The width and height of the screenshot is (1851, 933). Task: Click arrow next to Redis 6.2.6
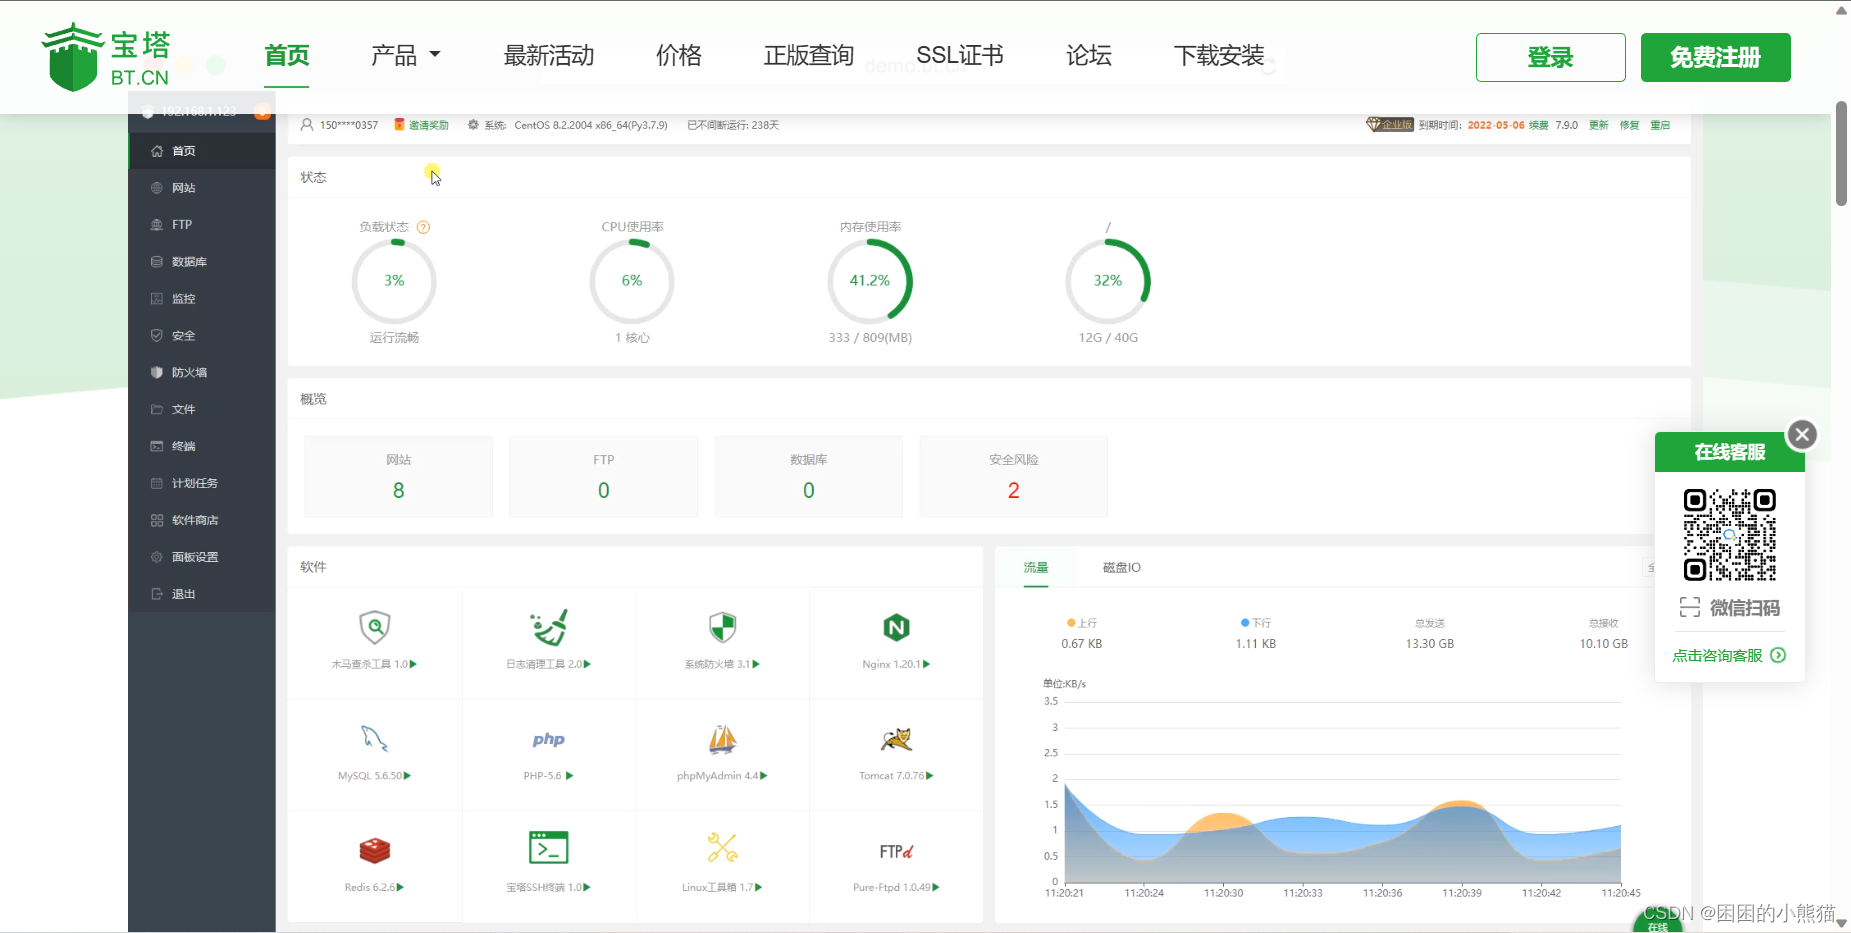coord(400,887)
